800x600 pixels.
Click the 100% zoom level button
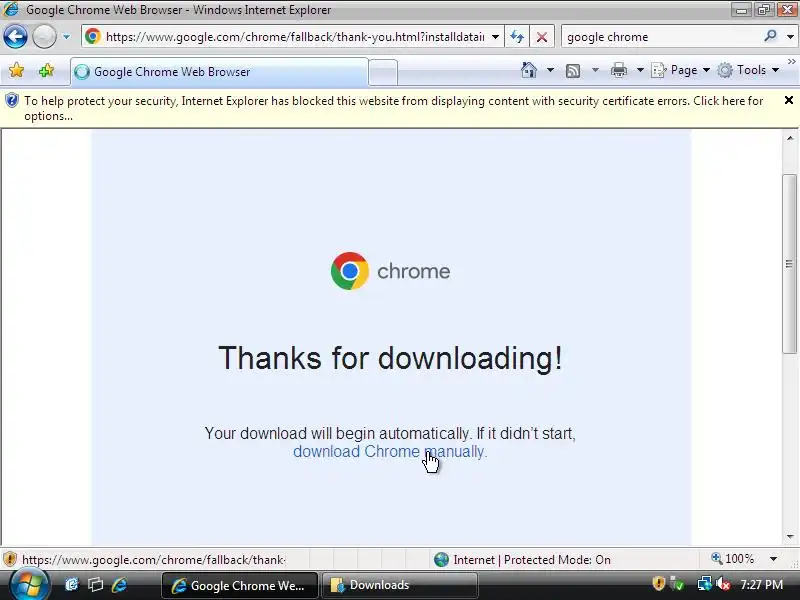point(732,559)
